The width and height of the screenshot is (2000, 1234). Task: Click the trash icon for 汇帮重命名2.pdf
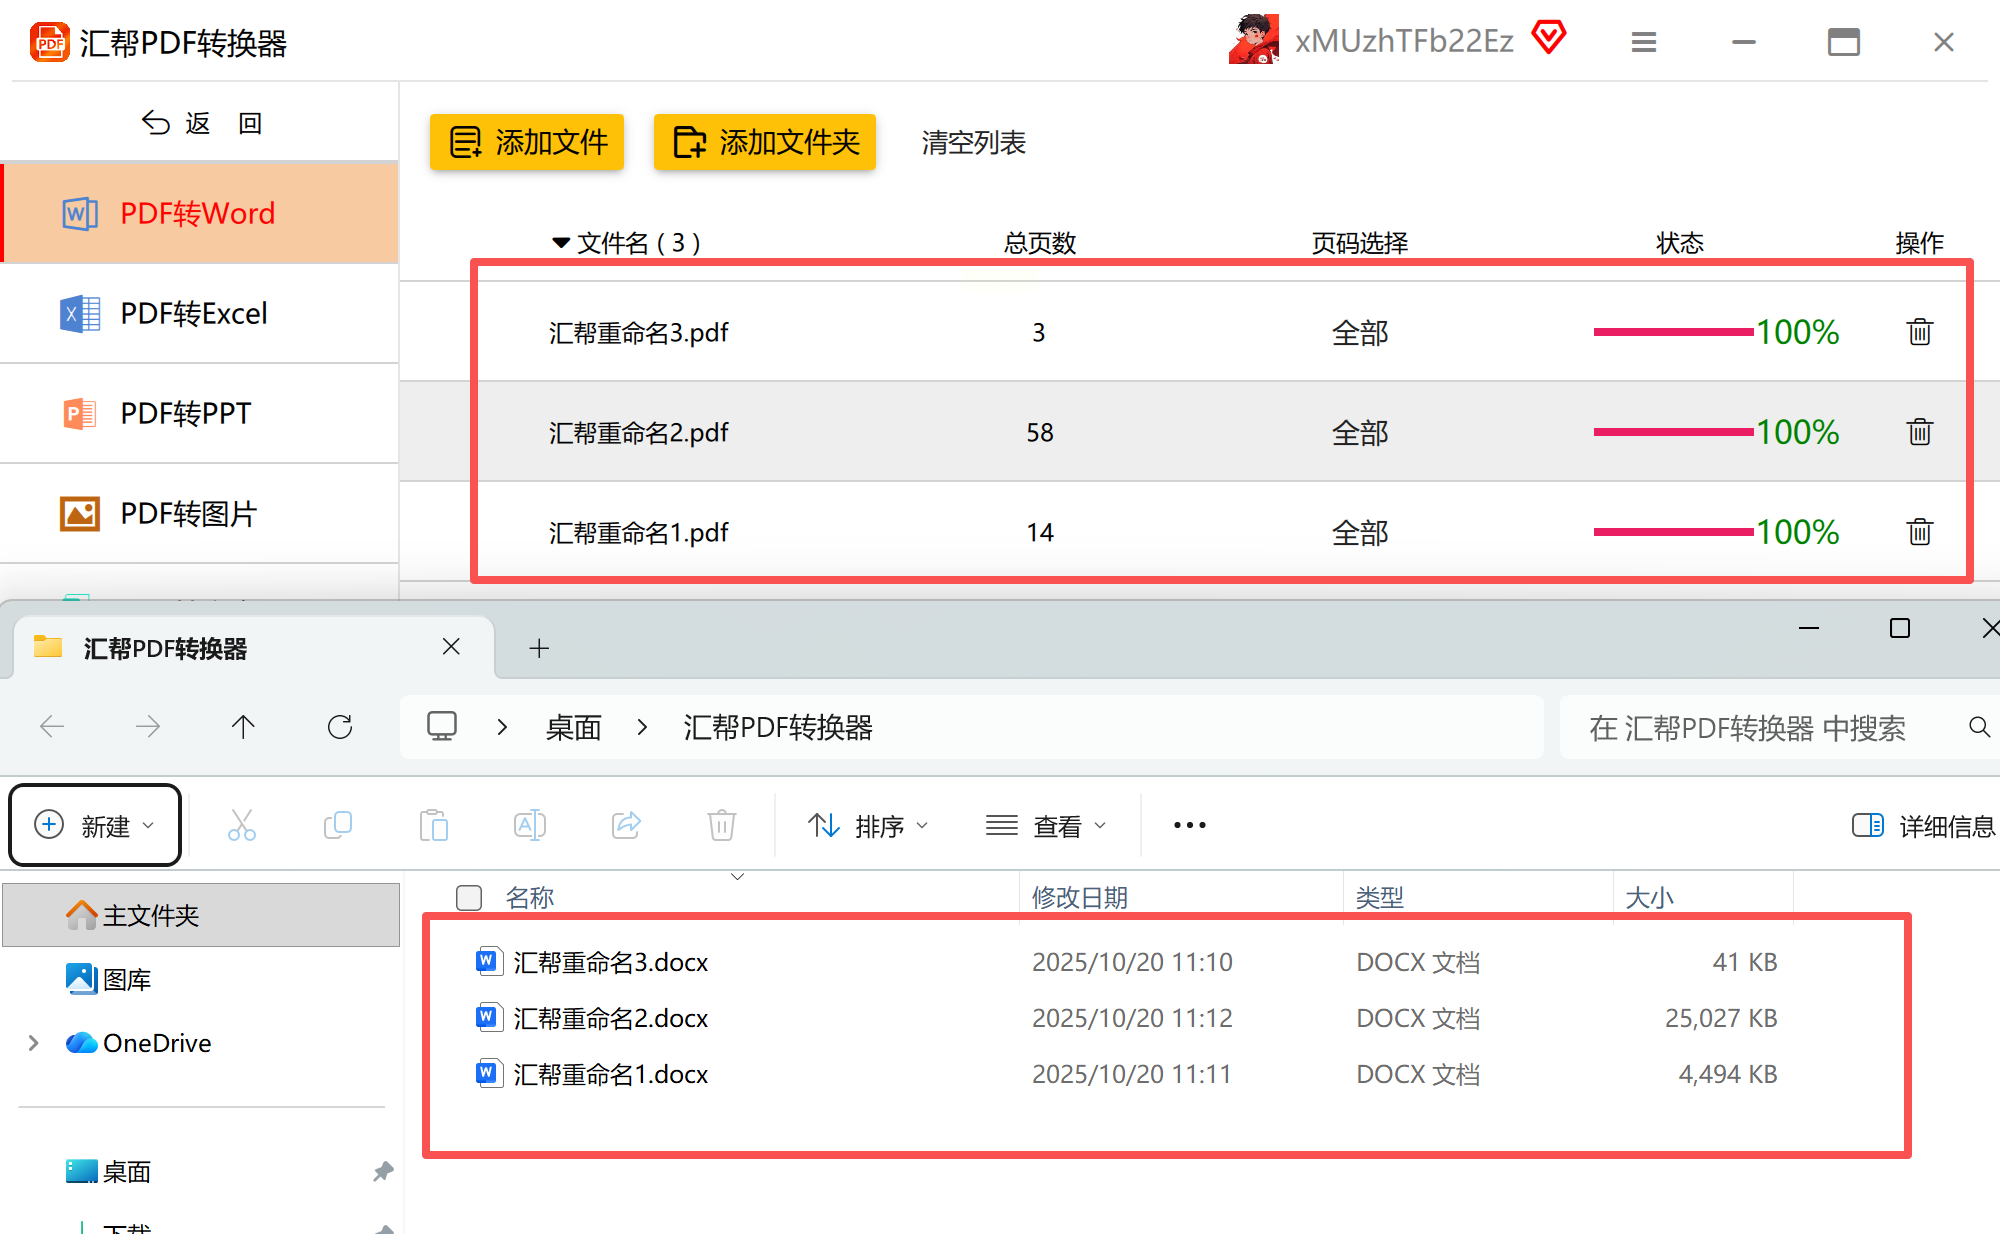(1919, 432)
